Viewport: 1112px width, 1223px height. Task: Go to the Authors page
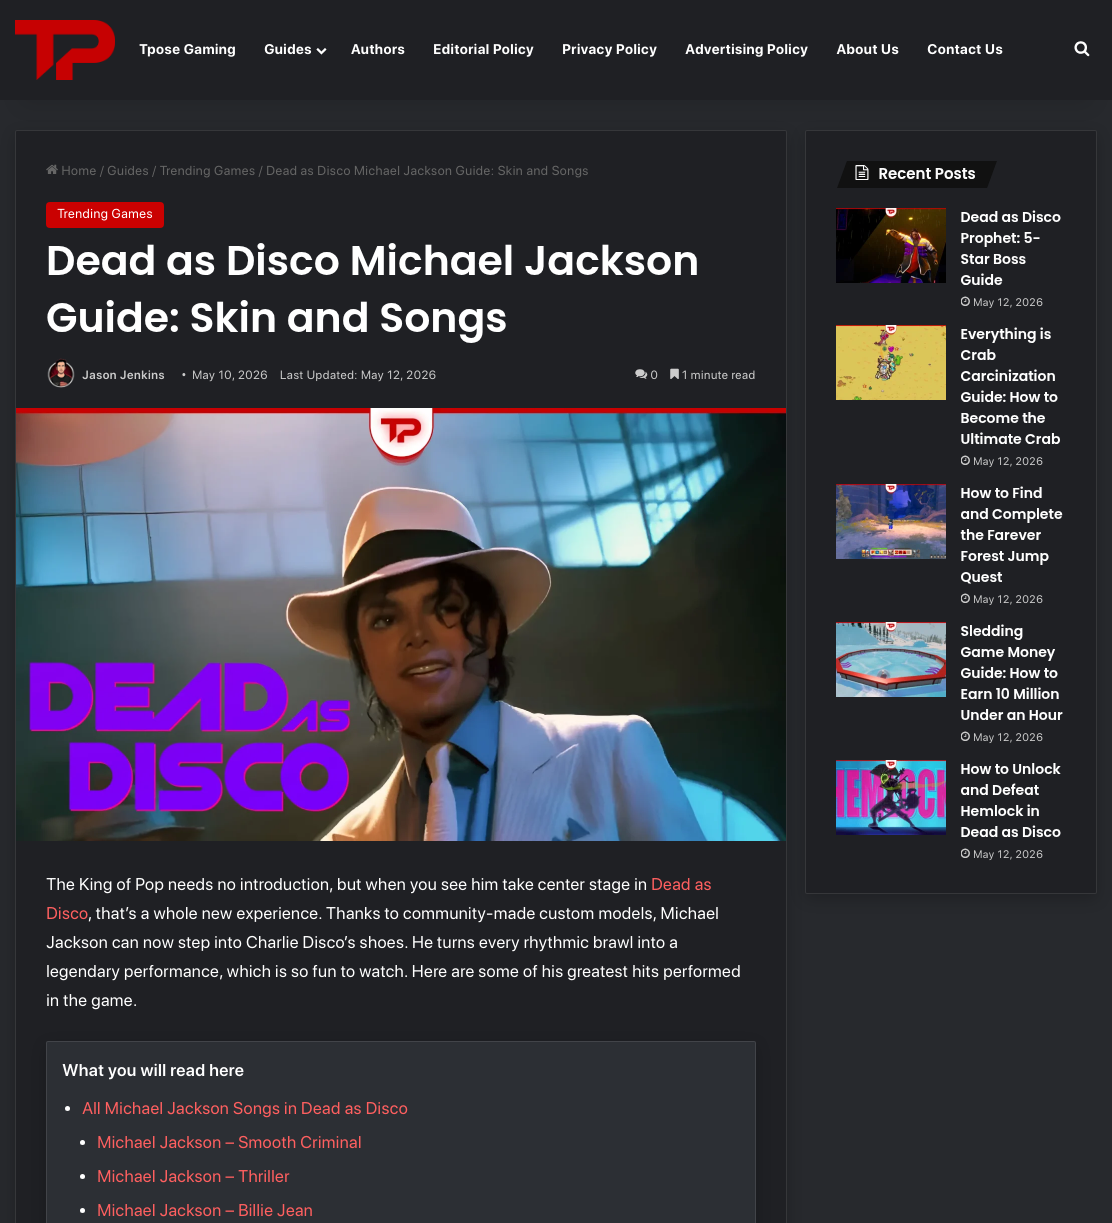coord(378,49)
